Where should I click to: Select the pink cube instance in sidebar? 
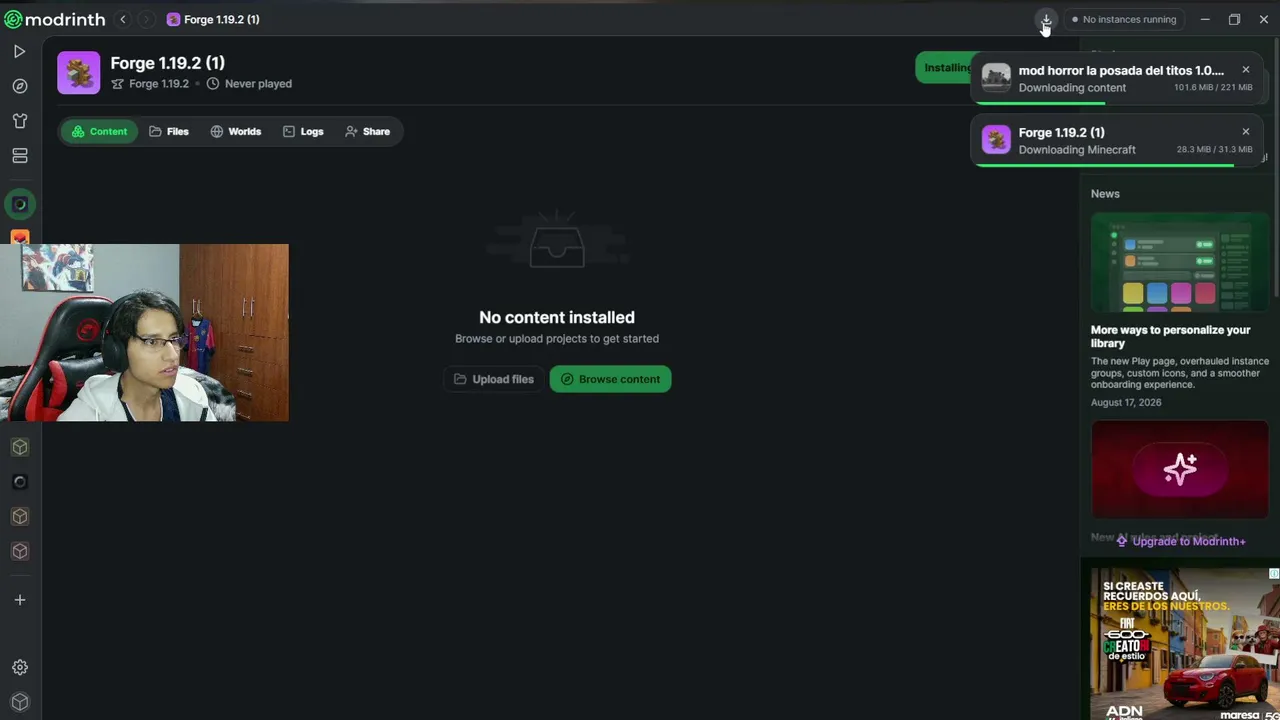(x=19, y=551)
